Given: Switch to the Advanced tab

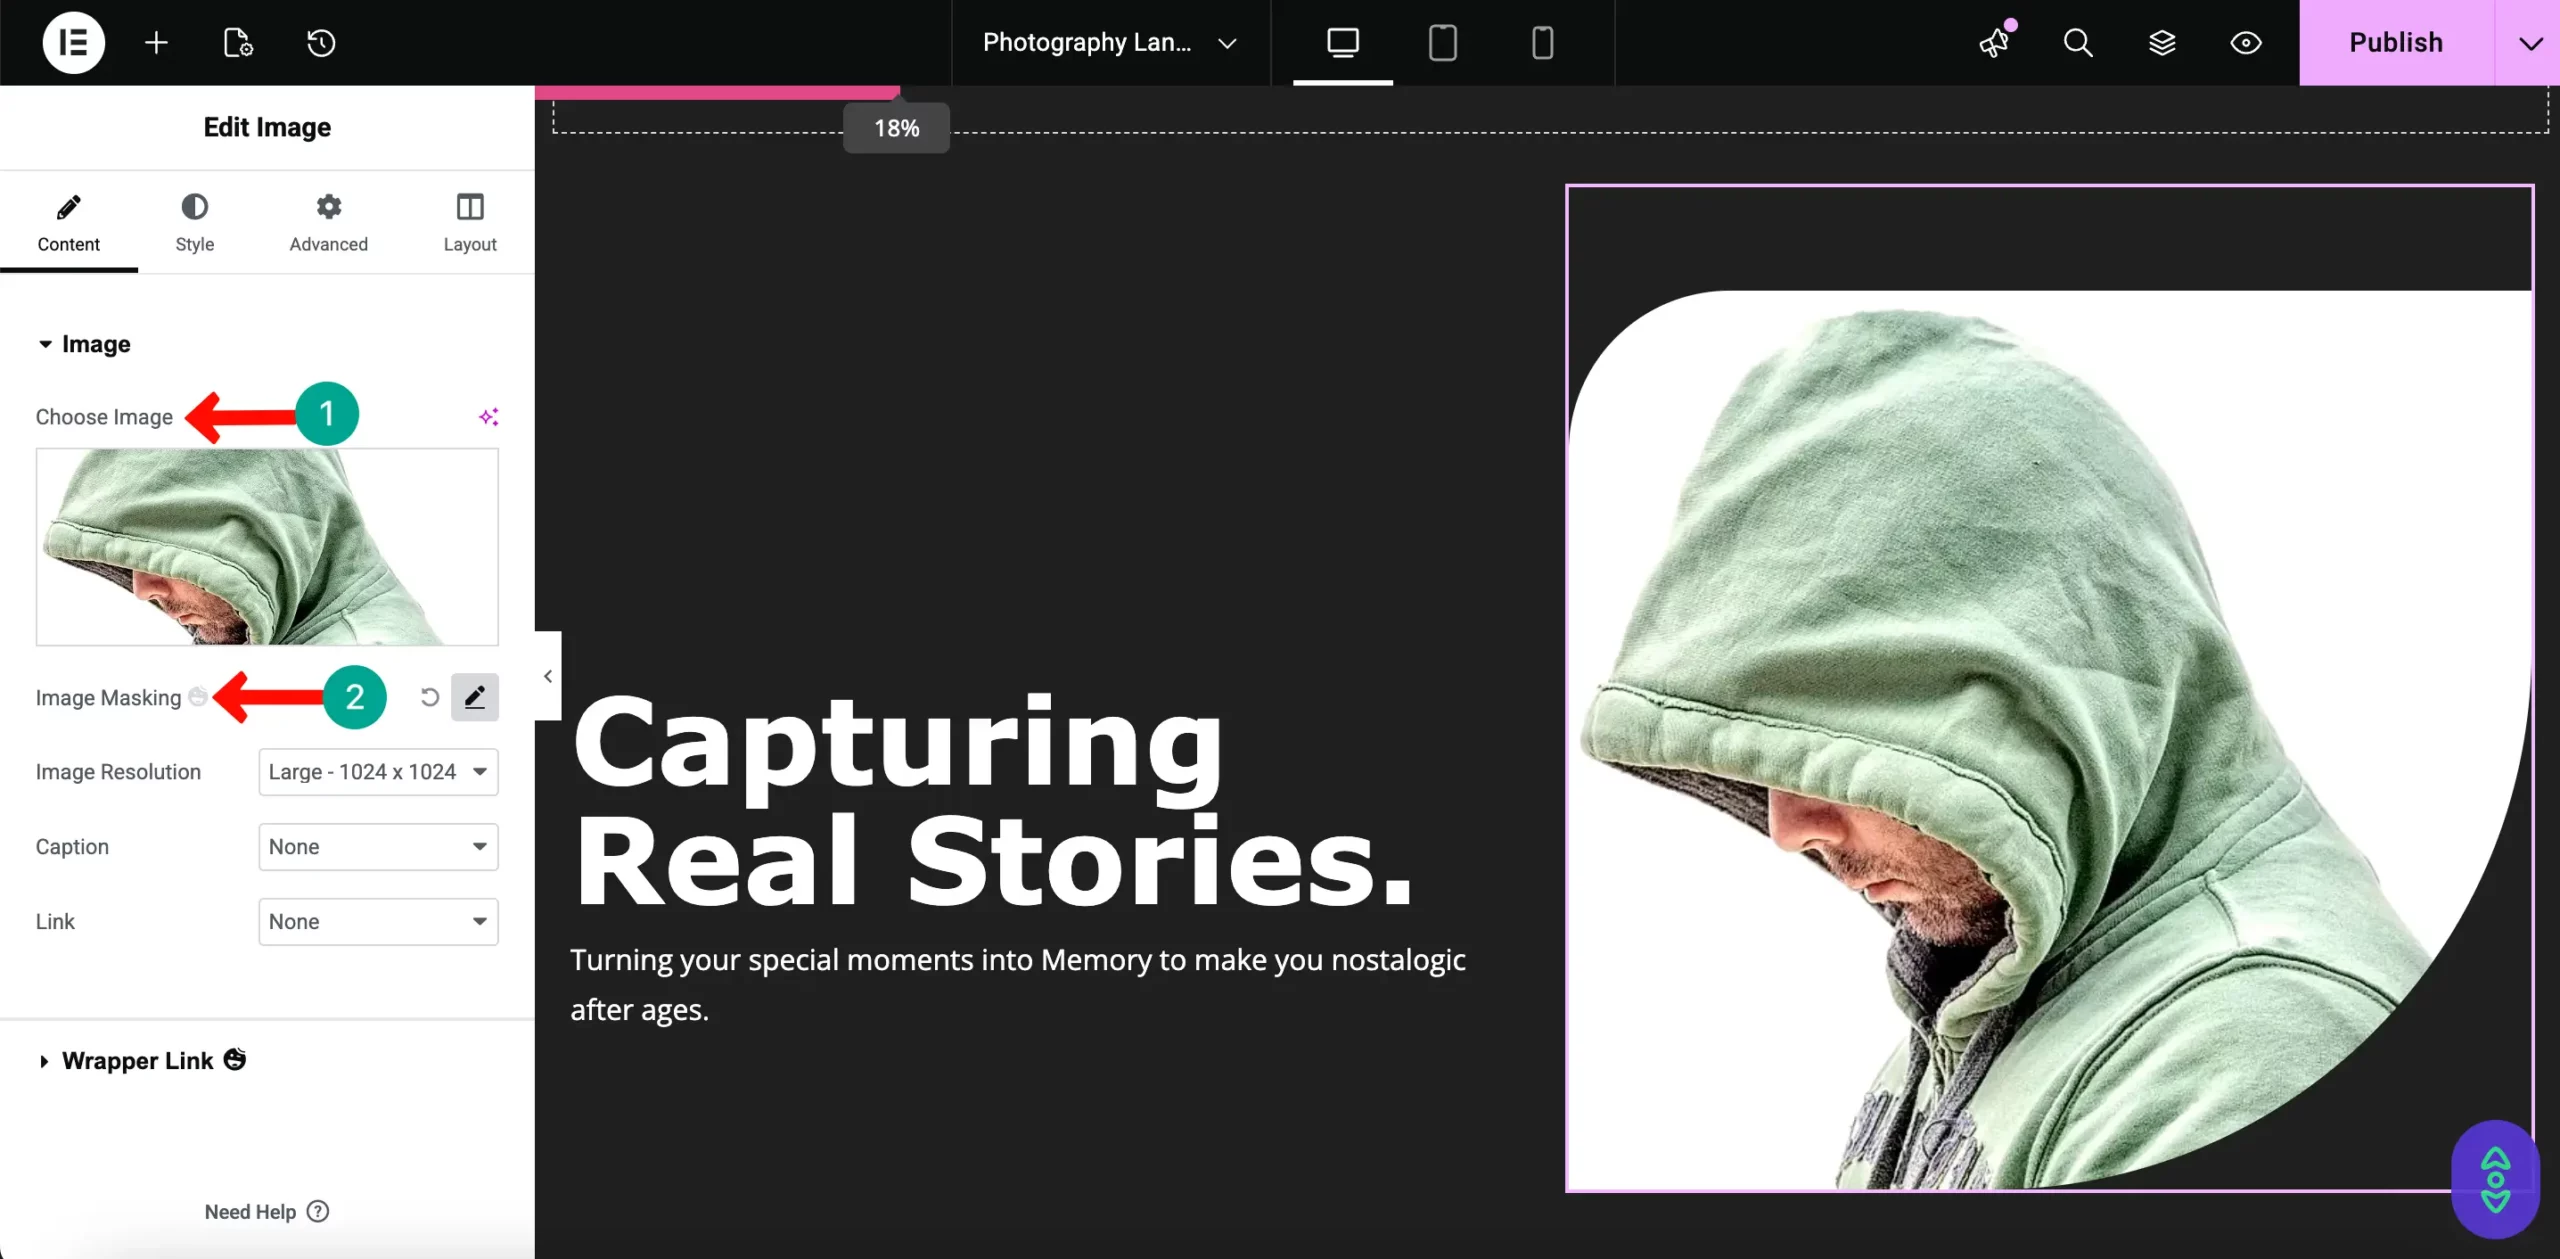Looking at the screenshot, I should coord(328,222).
